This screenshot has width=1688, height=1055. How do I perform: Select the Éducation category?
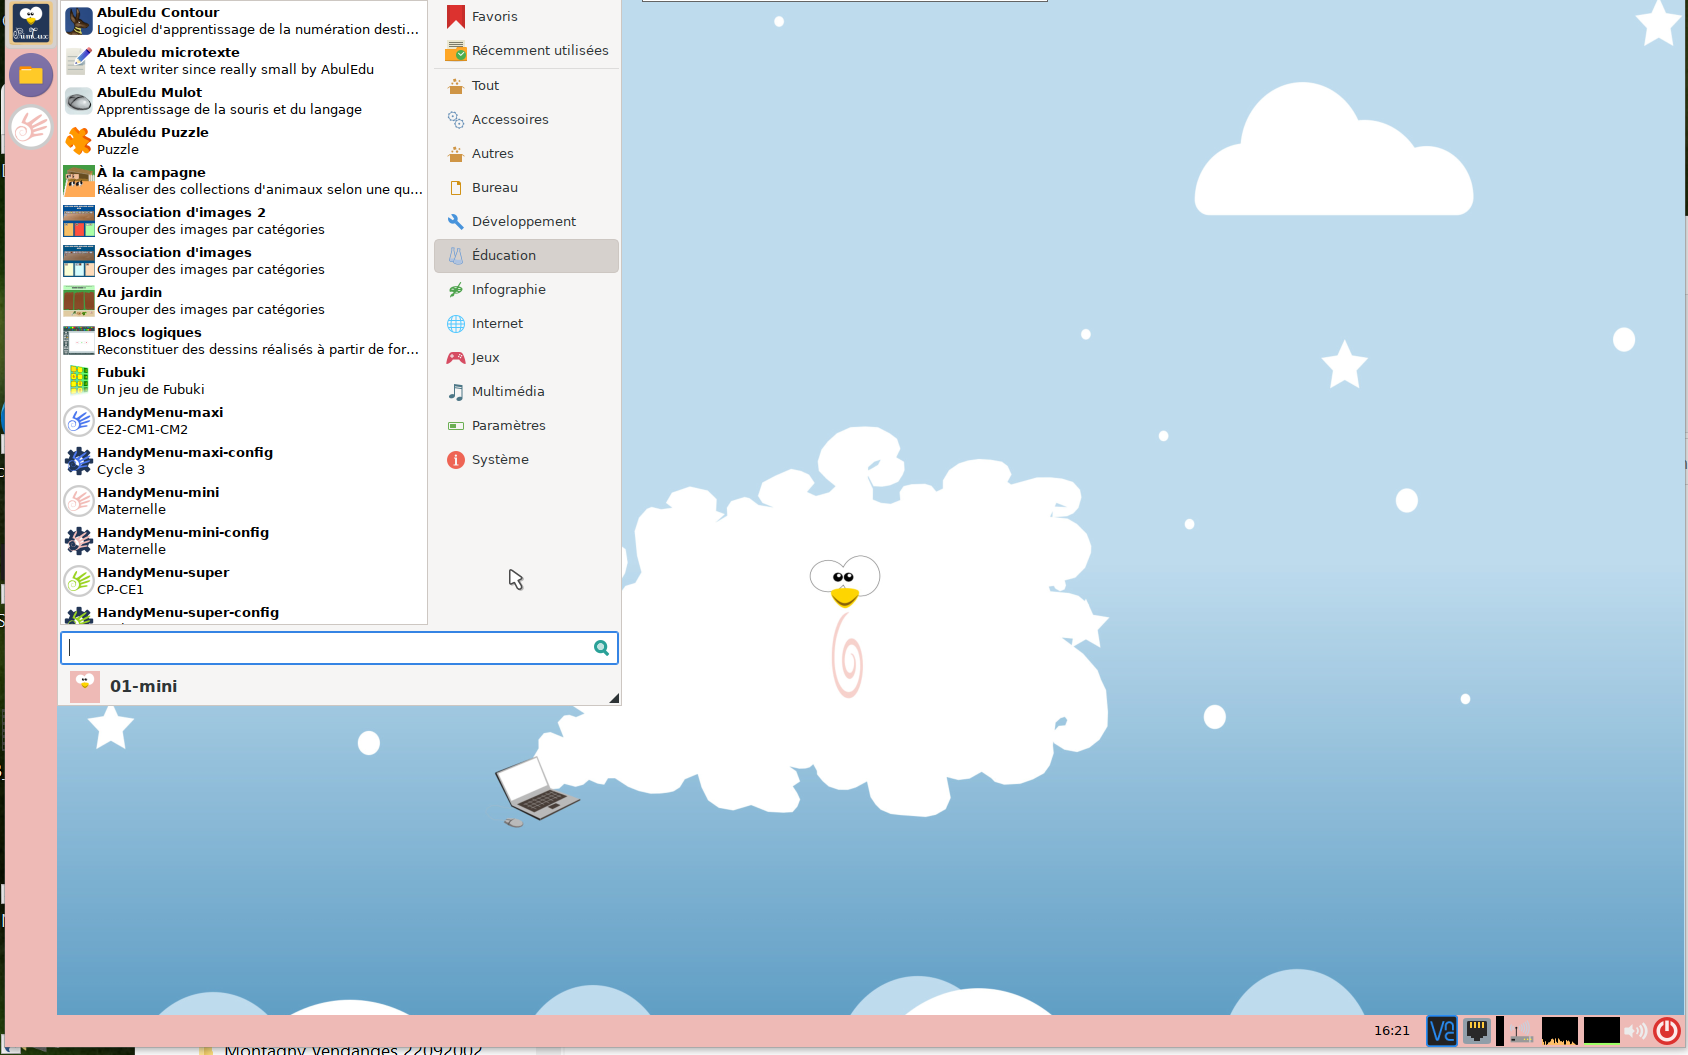pos(527,256)
